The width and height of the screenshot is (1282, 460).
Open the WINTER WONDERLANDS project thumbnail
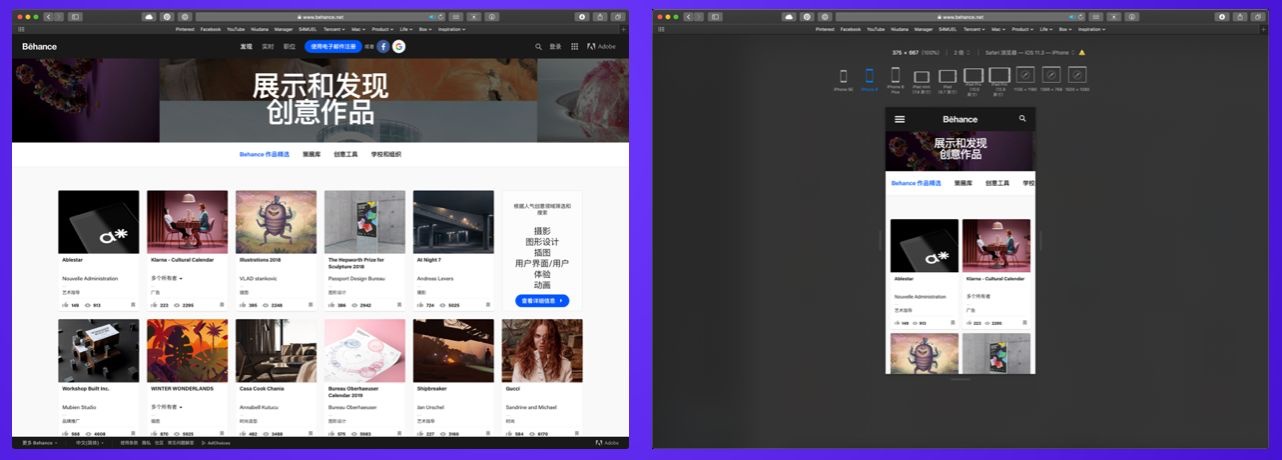[187, 350]
